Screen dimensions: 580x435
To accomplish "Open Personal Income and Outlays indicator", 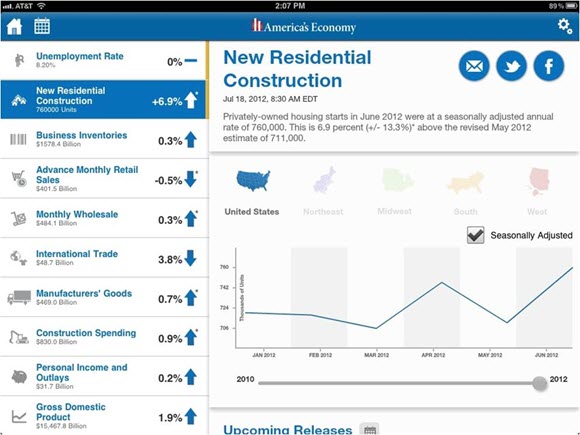I will click(104, 377).
